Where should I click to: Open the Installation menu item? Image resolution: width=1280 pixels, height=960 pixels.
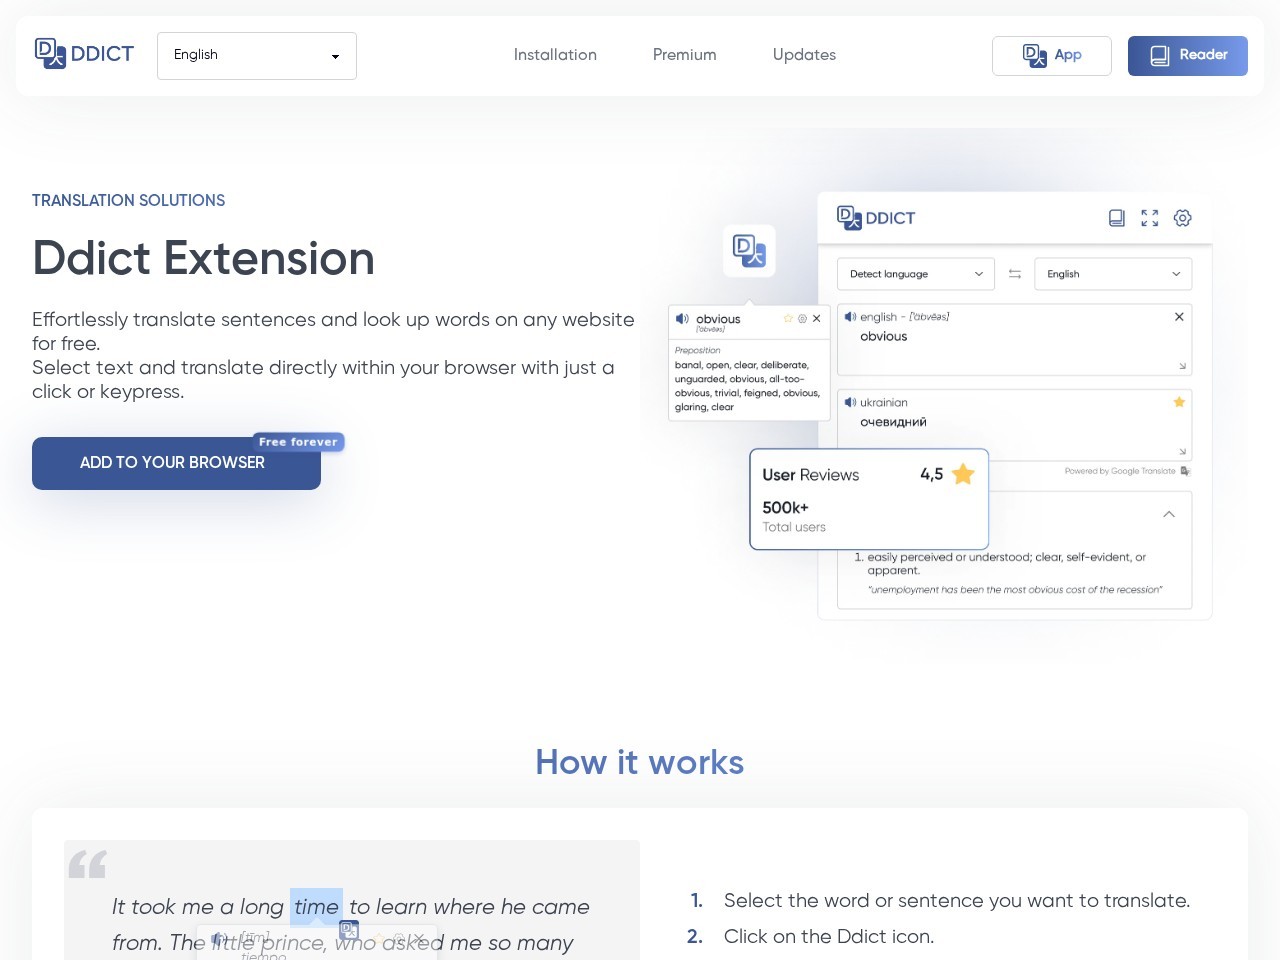pyautogui.click(x=555, y=55)
